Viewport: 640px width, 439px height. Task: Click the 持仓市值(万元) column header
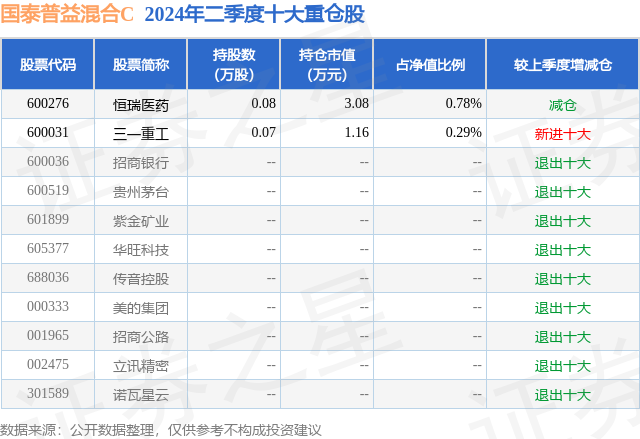[327, 64]
